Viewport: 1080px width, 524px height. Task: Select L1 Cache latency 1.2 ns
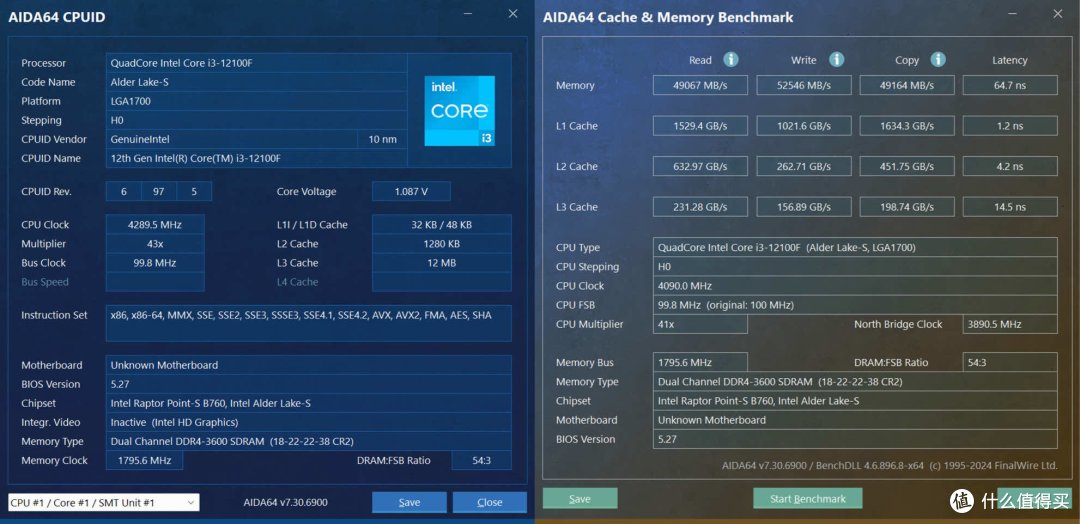(x=1010, y=126)
